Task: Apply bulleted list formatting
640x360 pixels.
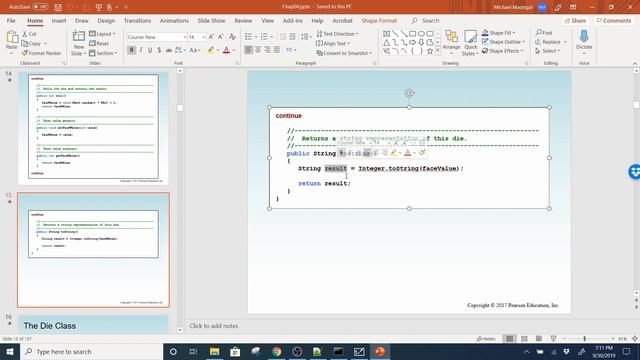Action: pyautogui.click(x=248, y=37)
